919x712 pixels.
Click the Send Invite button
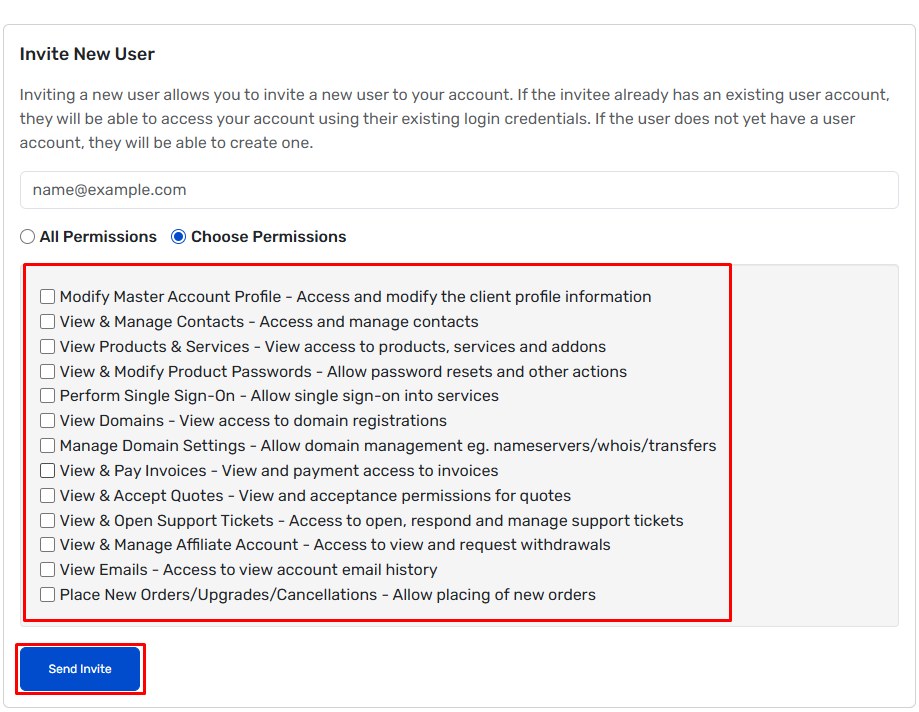[80, 669]
